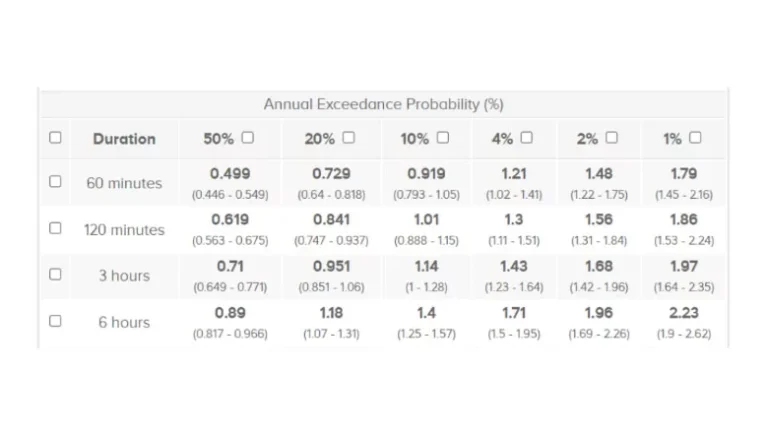Select the 1.79 value in 60 minutes row
768x432 pixels.
(684, 174)
